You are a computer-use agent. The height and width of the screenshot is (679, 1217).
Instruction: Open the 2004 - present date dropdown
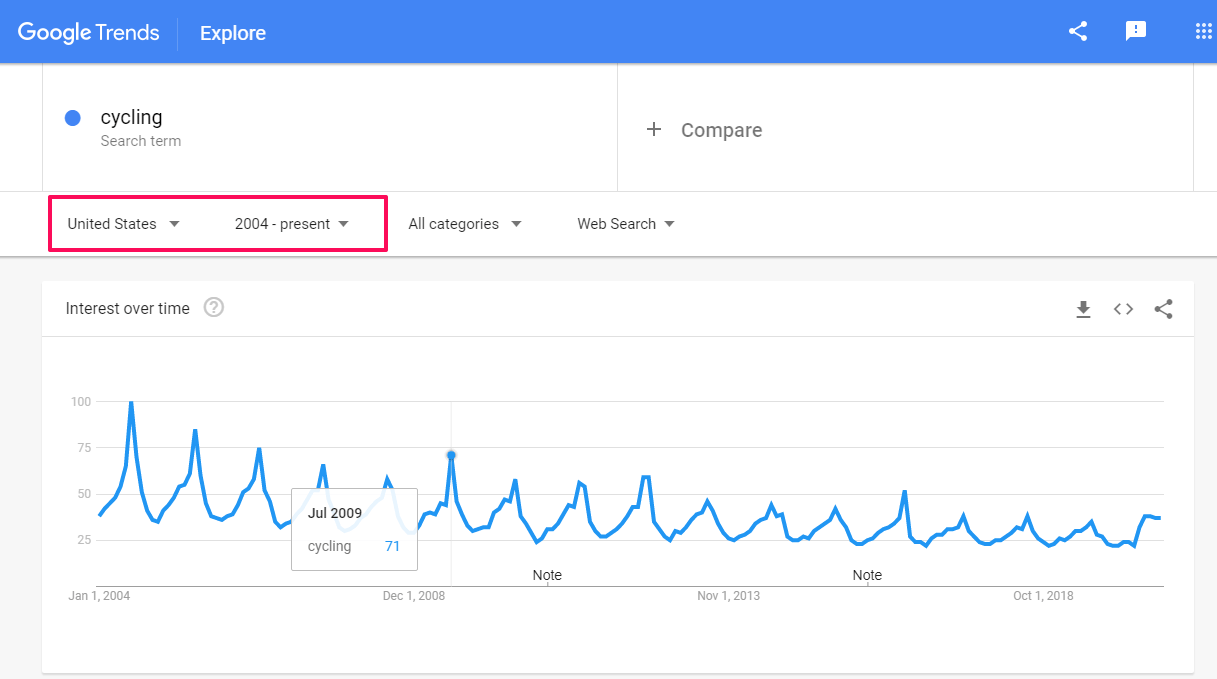[291, 224]
